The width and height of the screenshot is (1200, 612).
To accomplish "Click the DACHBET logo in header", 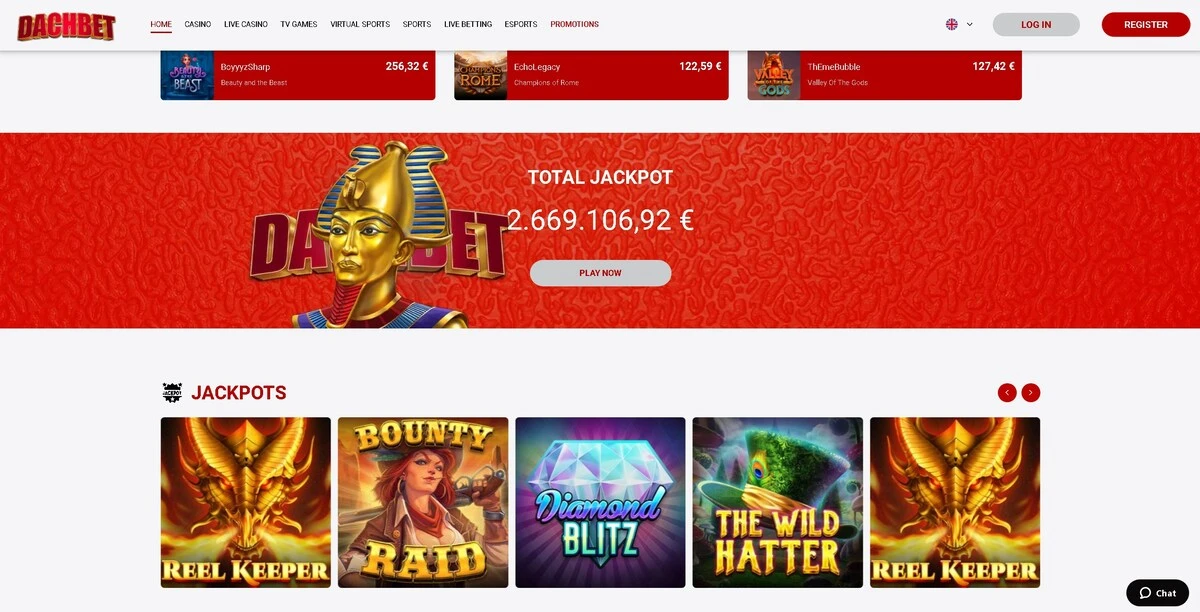I will (x=66, y=25).
